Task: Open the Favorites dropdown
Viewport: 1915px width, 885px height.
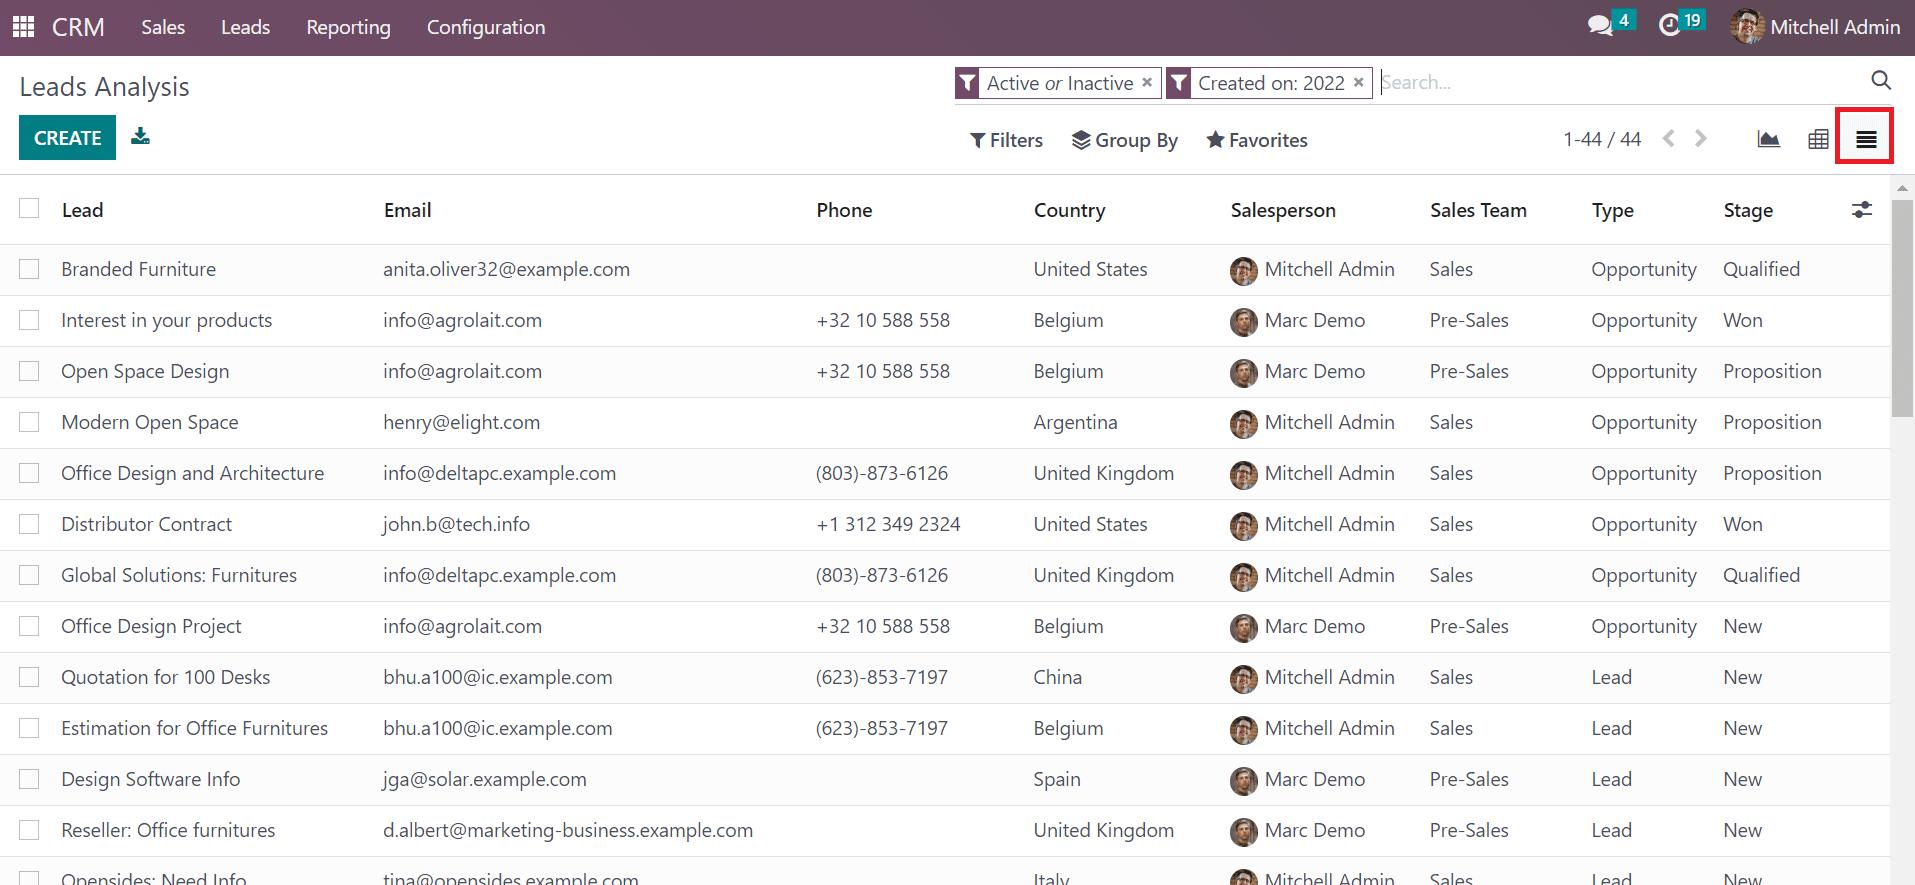Action: click(1257, 140)
